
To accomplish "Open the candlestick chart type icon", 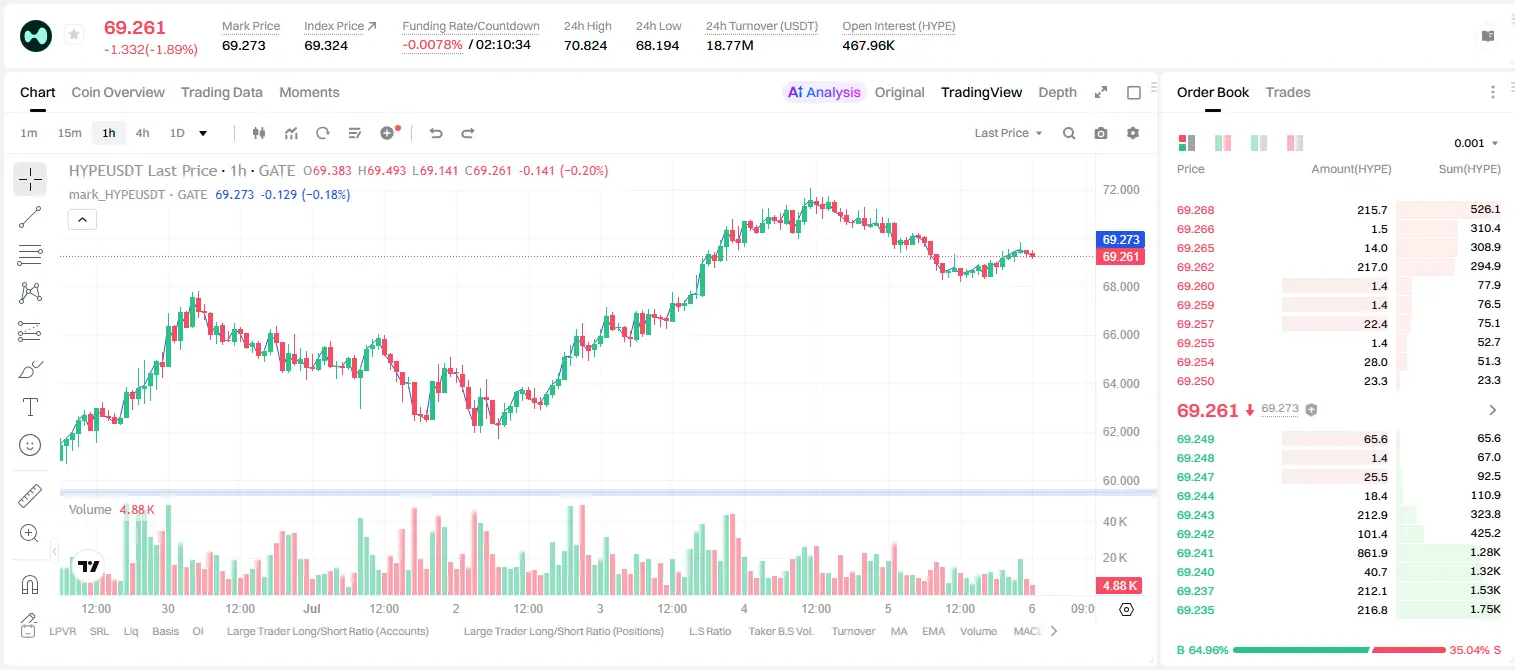I will 259,133.
